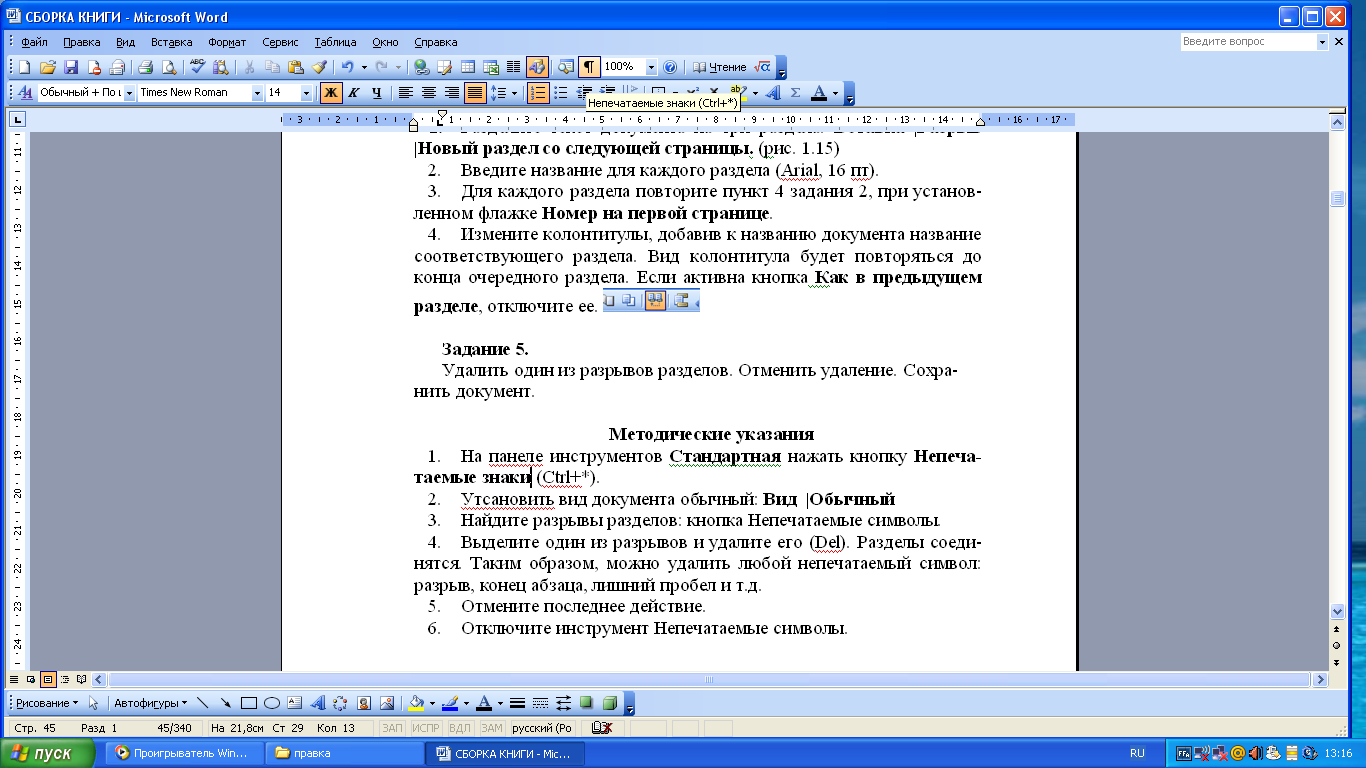Select the Line drawing tool
This screenshot has width=1366, height=768.
(x=203, y=703)
